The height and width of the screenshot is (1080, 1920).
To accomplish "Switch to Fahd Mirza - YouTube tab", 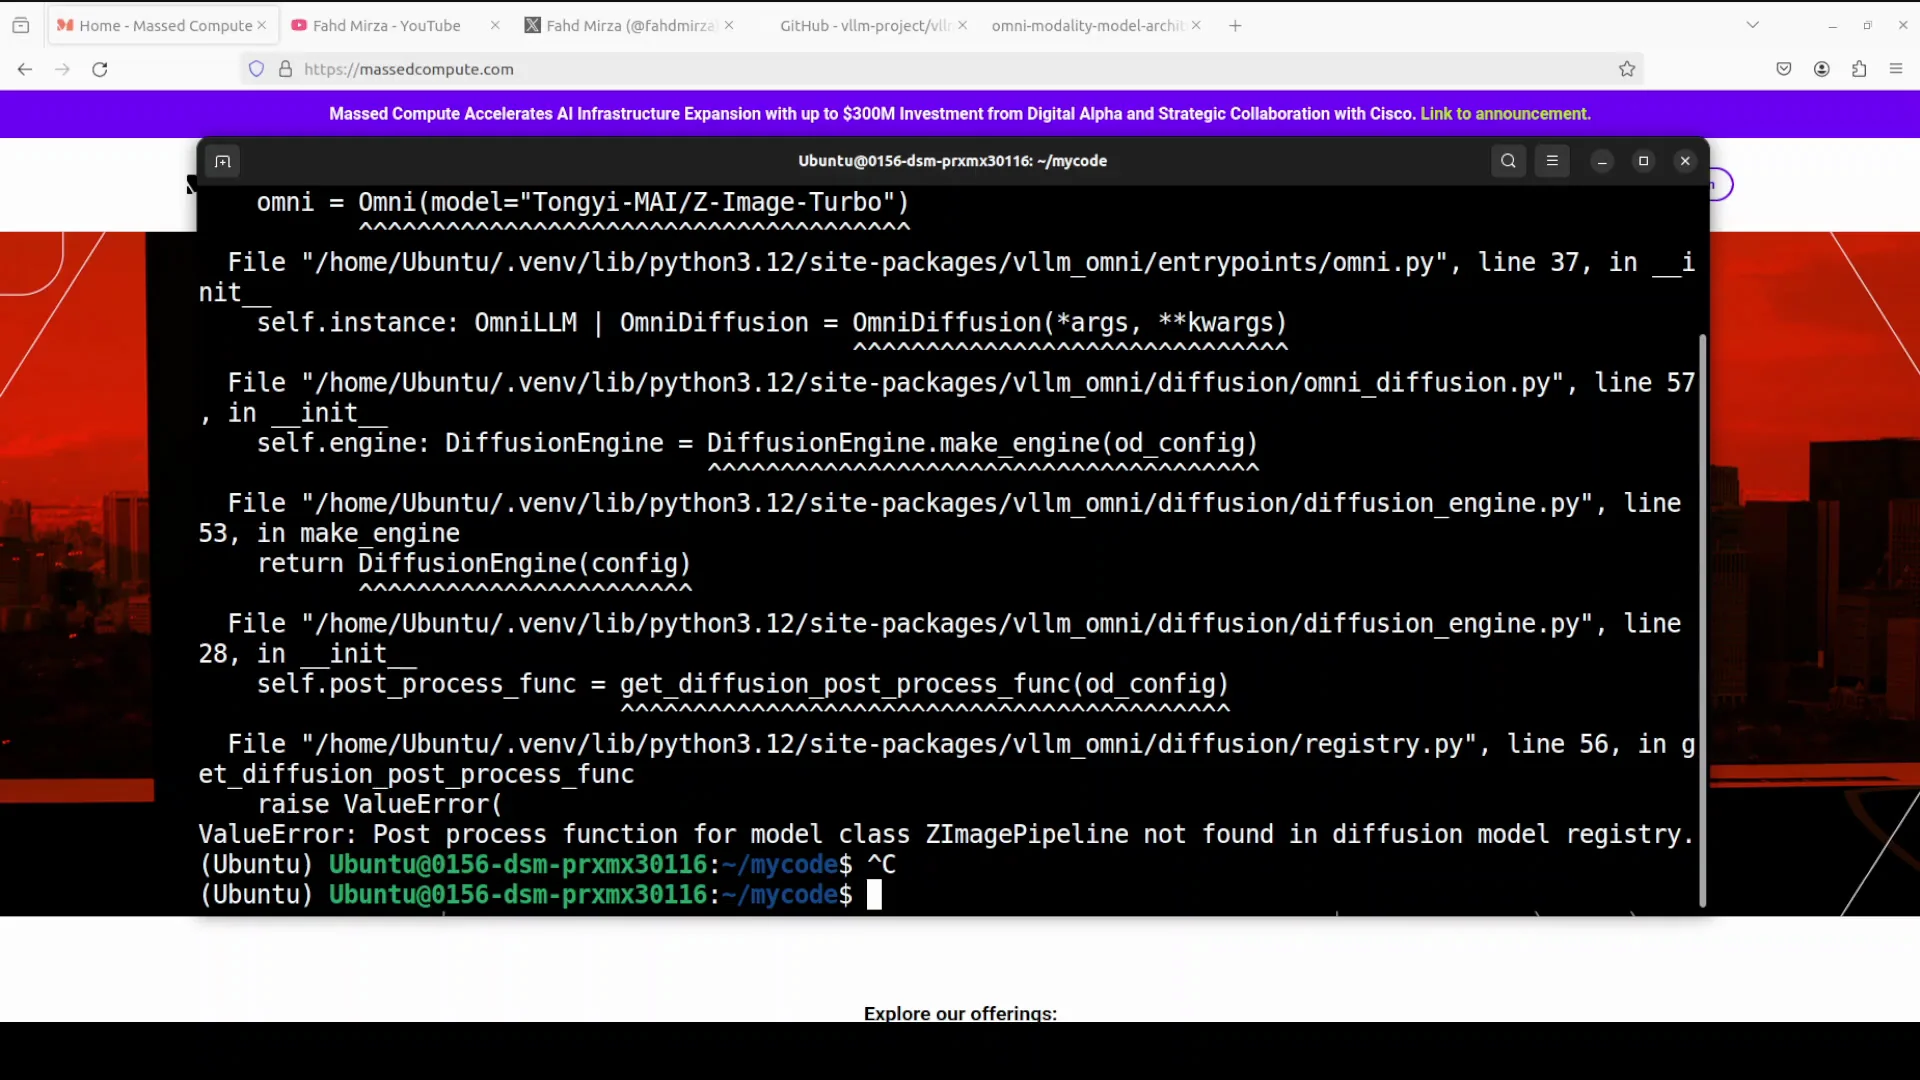I will tap(386, 25).
